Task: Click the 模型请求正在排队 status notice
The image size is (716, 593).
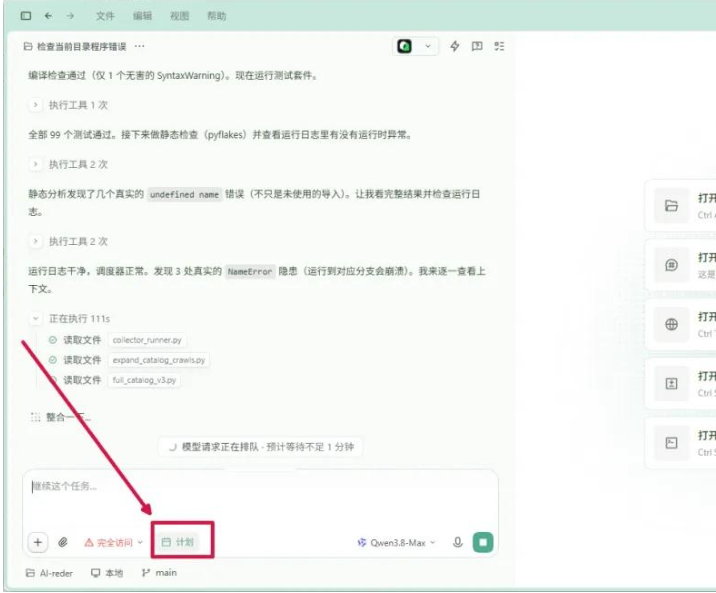Action: [x=260, y=446]
